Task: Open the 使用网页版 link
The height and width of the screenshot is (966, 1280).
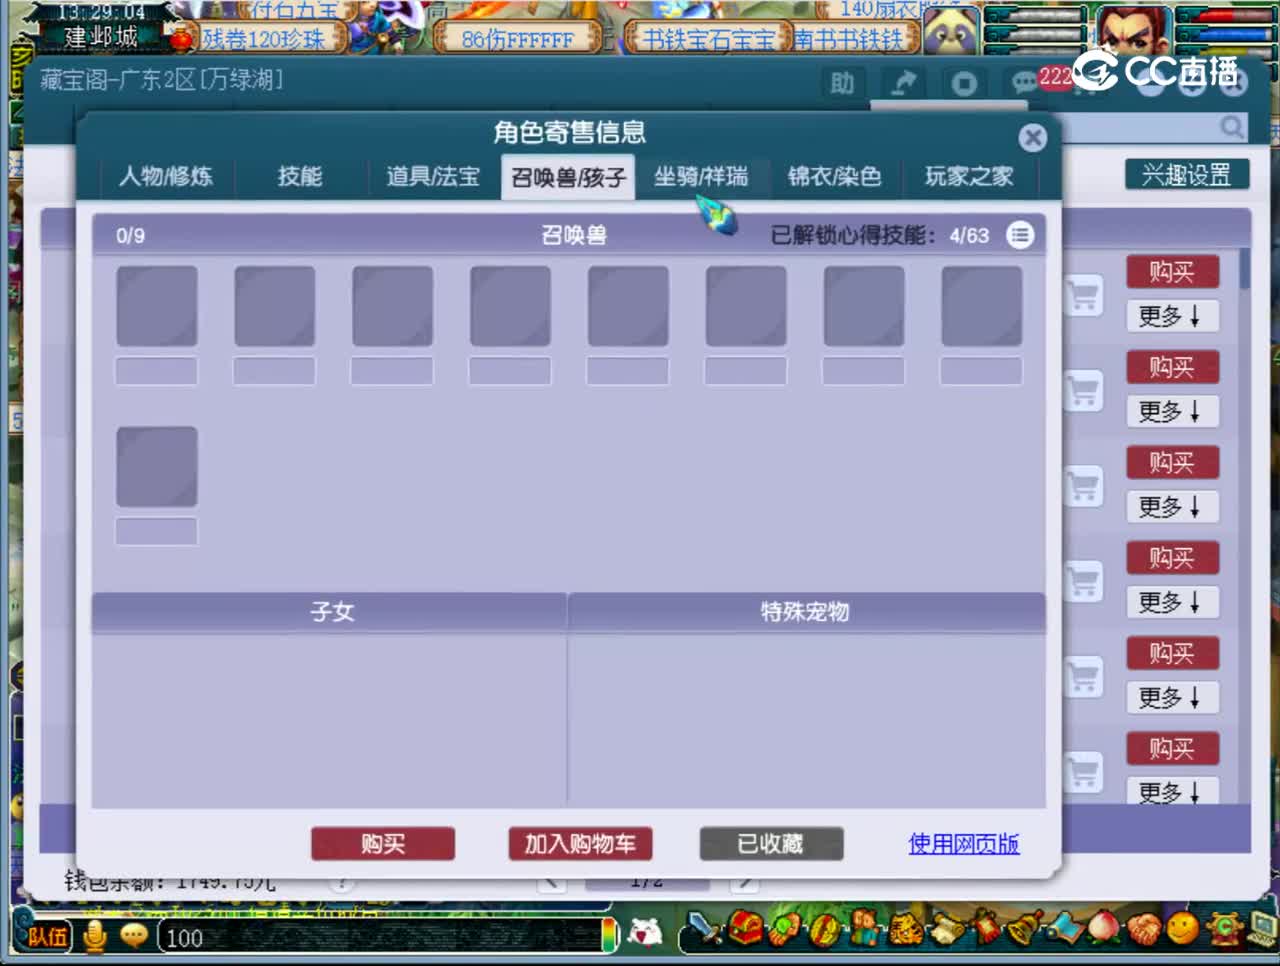Action: tap(964, 844)
